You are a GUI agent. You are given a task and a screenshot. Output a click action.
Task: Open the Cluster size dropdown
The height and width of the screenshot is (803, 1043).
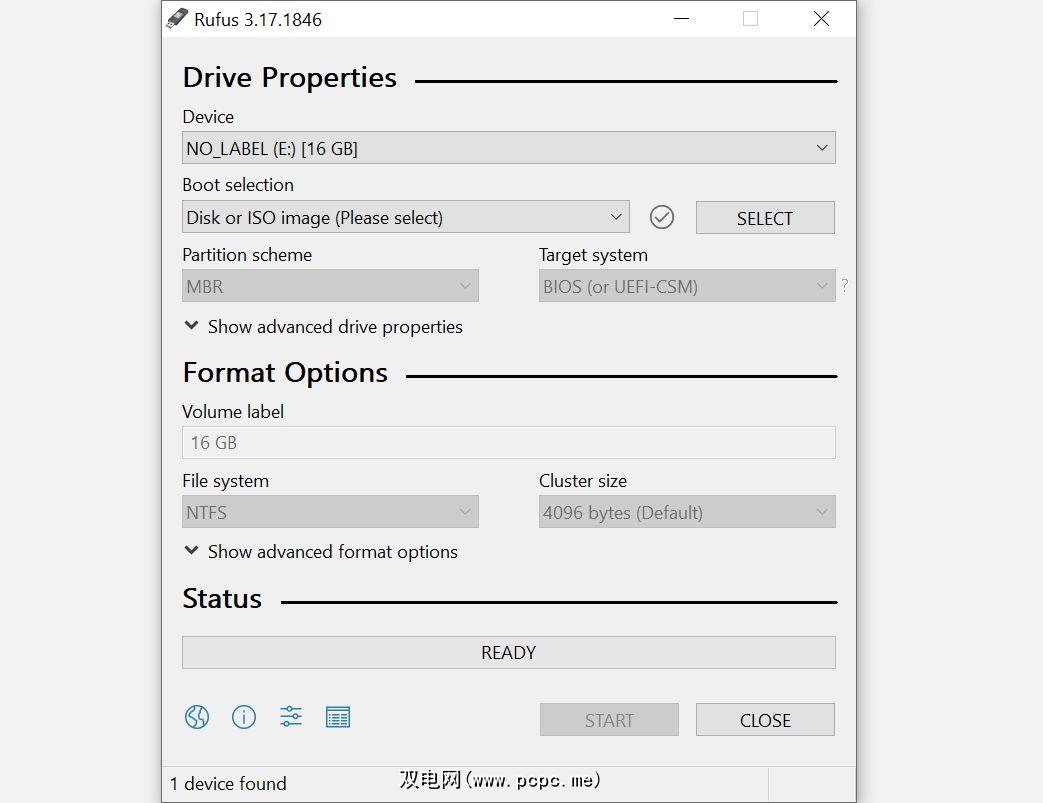687,512
